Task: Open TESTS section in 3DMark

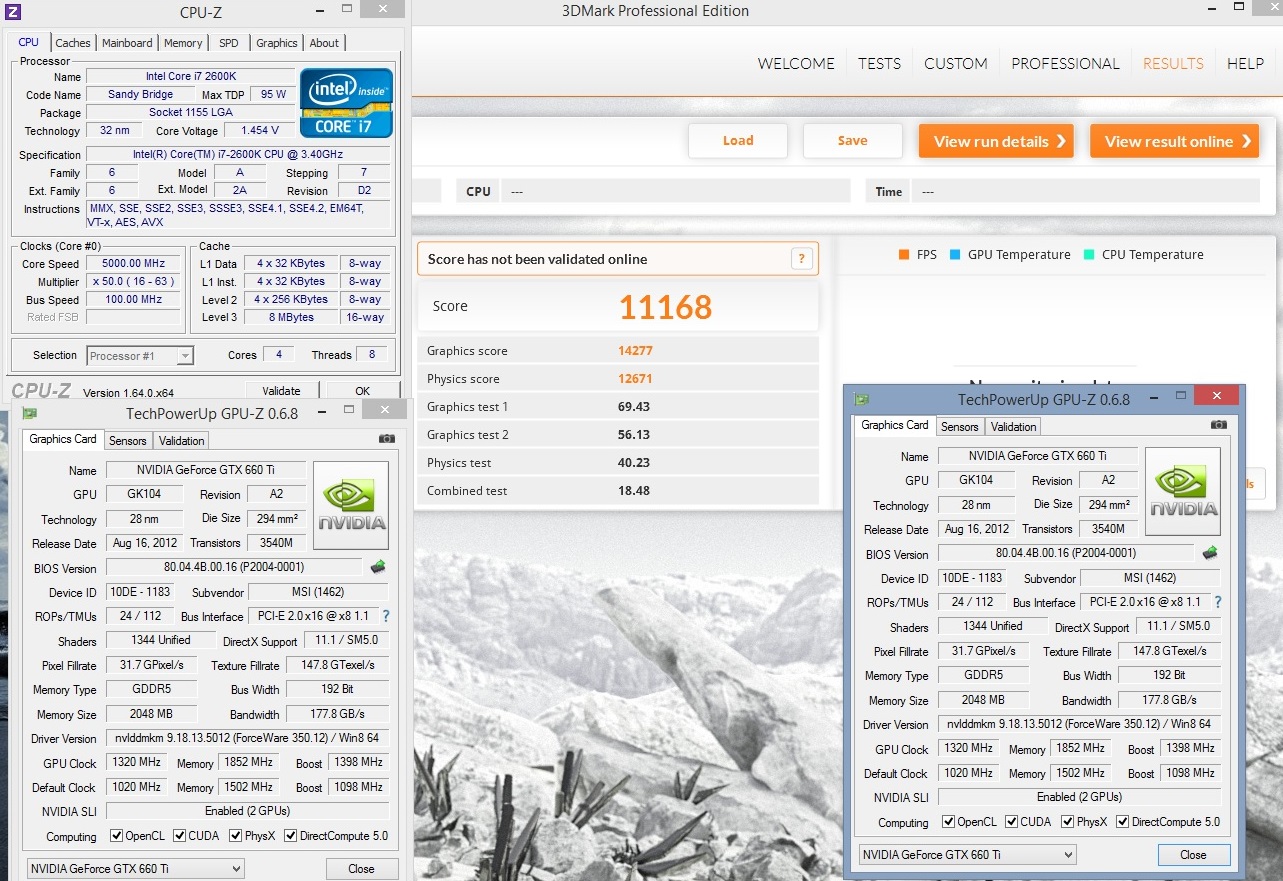Action: click(879, 63)
